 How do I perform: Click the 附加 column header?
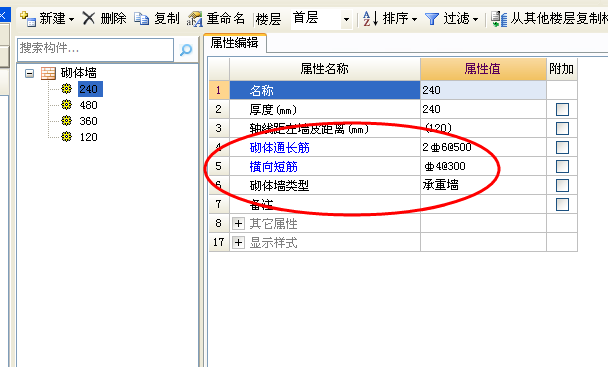[561, 69]
